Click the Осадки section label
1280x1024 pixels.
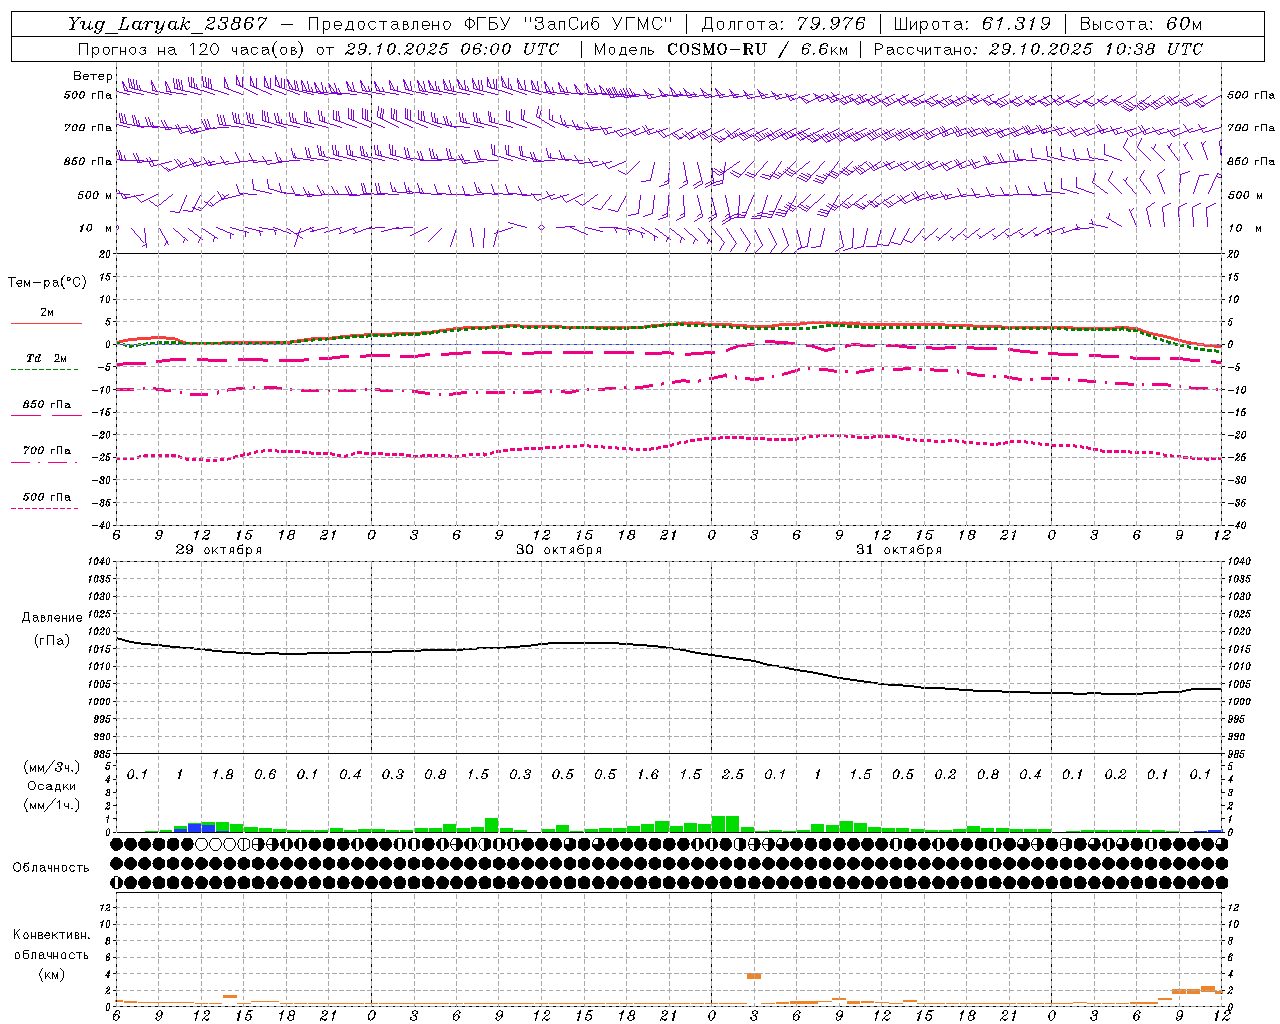point(51,786)
